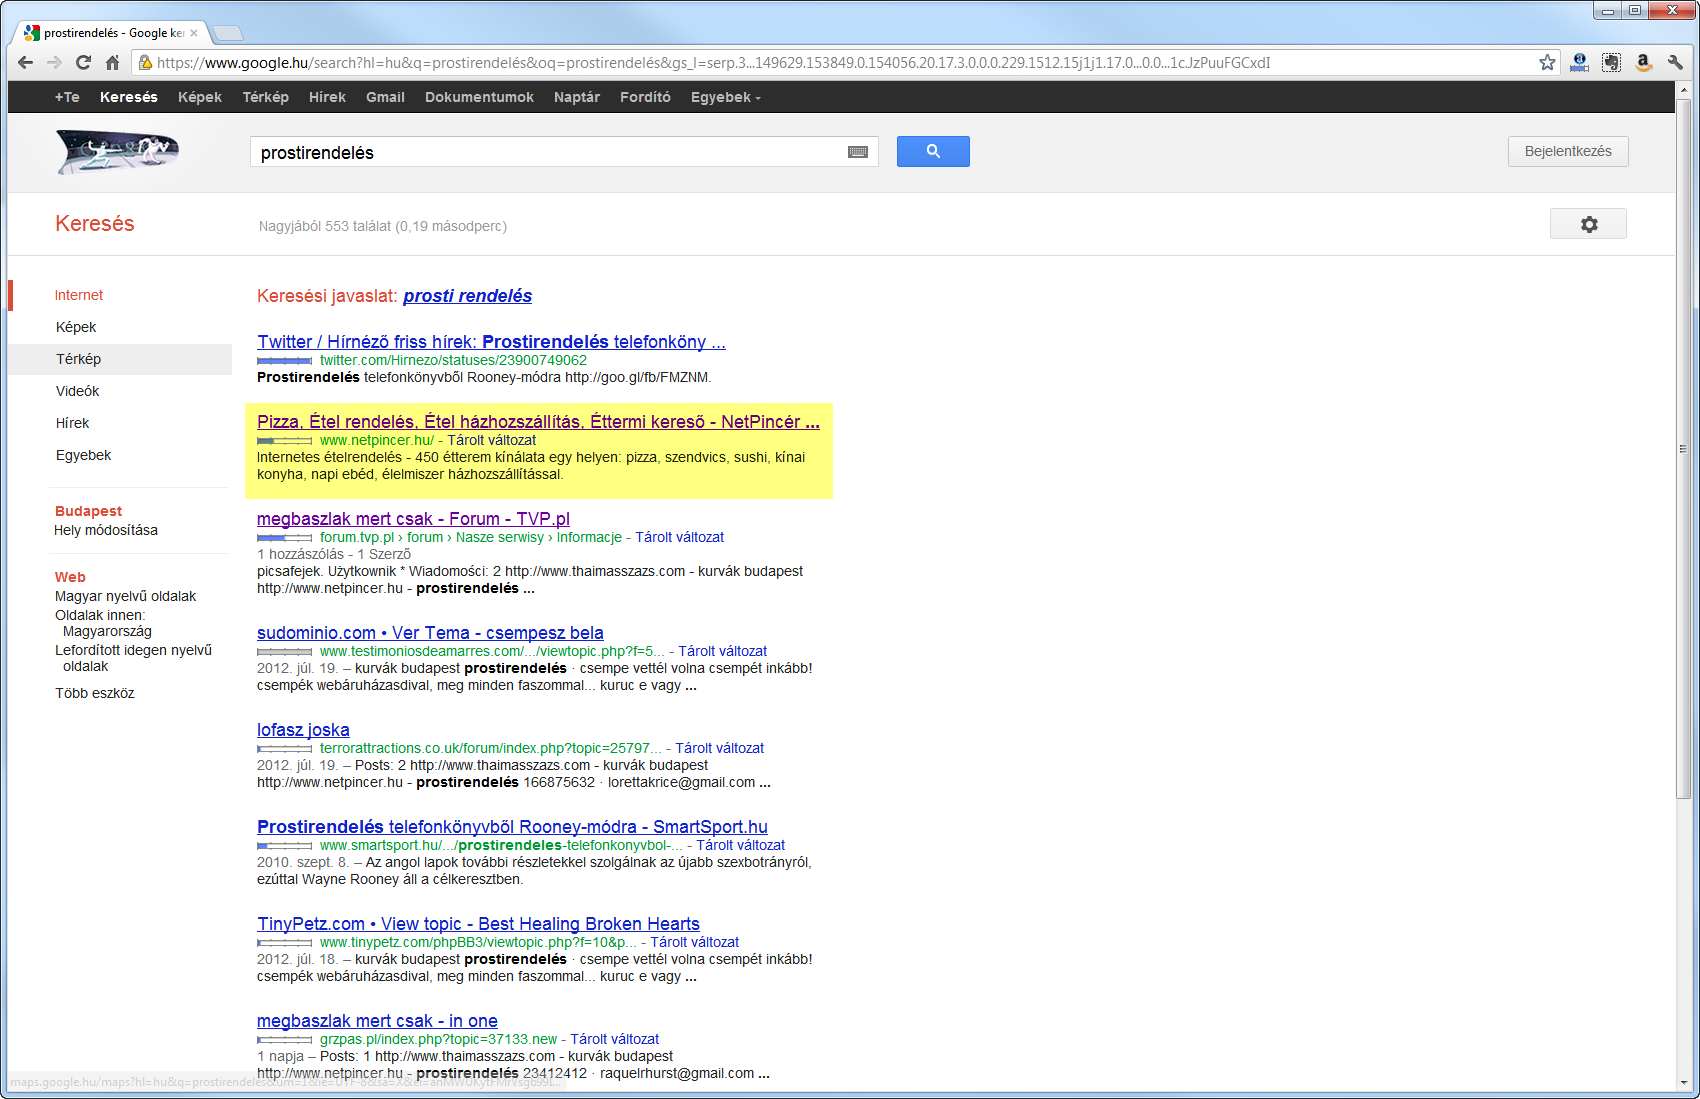The width and height of the screenshot is (1700, 1099).
Task: Open the megbaszlak mert csak - in one result
Action: 377,1021
